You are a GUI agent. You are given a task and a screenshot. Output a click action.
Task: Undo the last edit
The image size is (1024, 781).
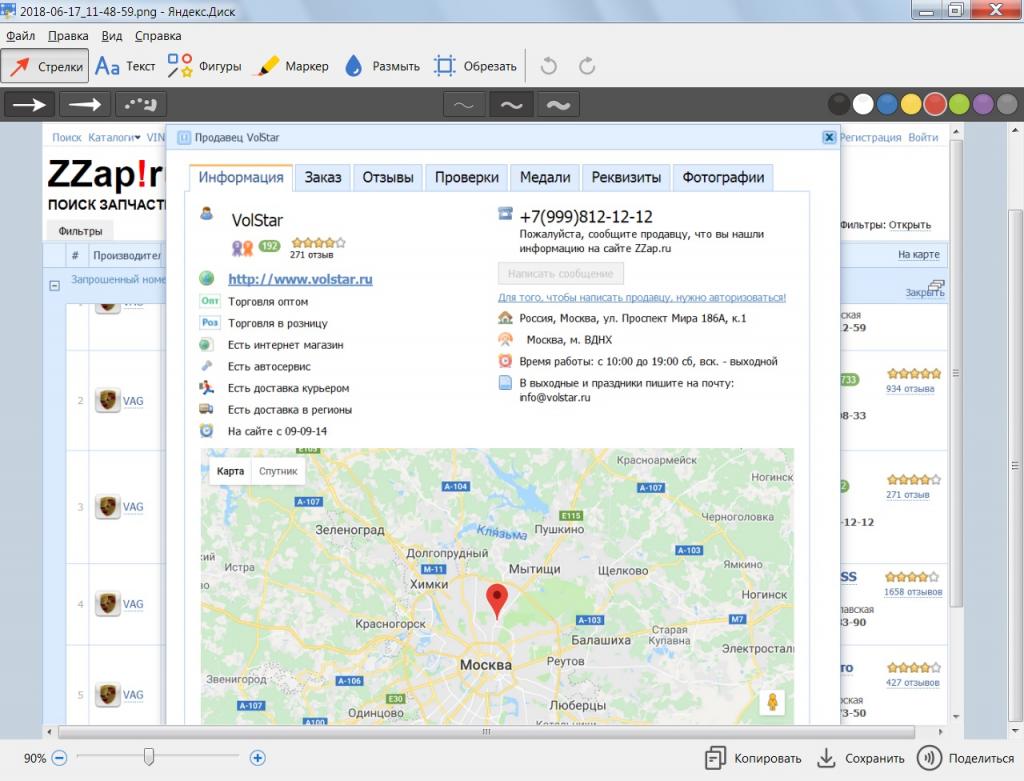point(549,66)
